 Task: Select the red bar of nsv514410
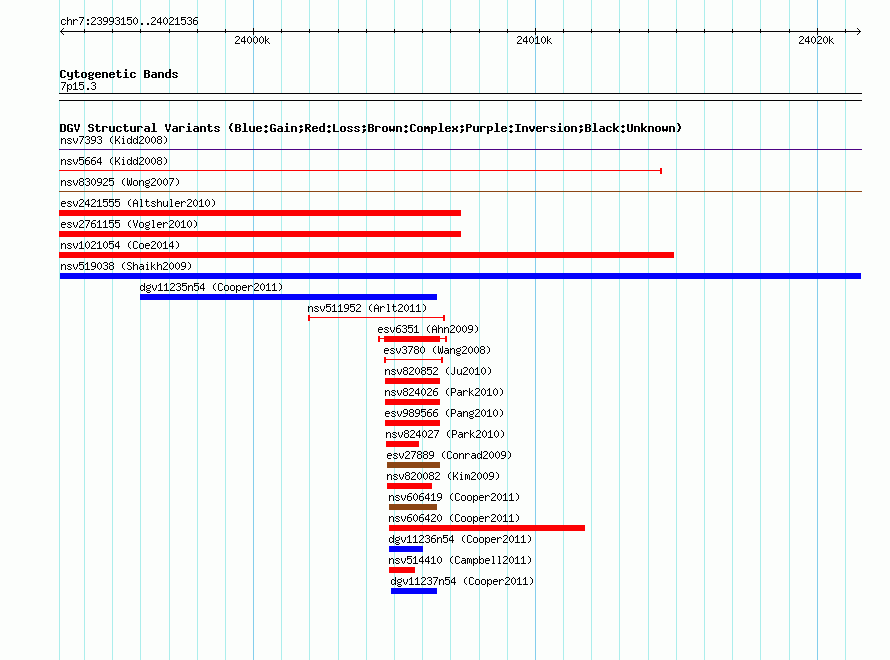[402, 570]
